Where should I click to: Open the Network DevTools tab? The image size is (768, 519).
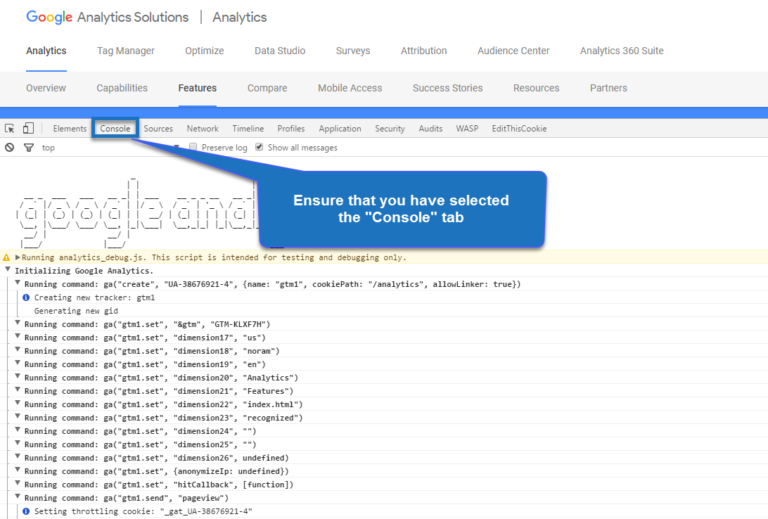pos(202,129)
